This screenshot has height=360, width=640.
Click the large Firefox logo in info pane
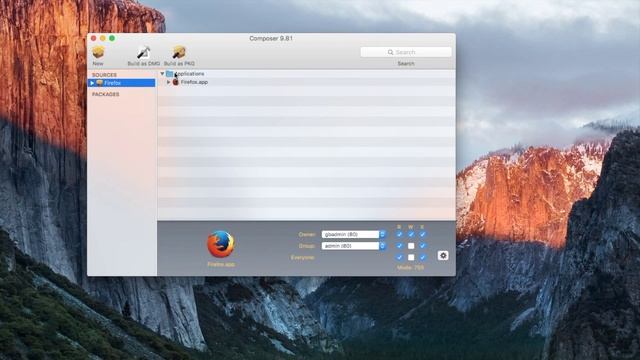tap(221, 244)
